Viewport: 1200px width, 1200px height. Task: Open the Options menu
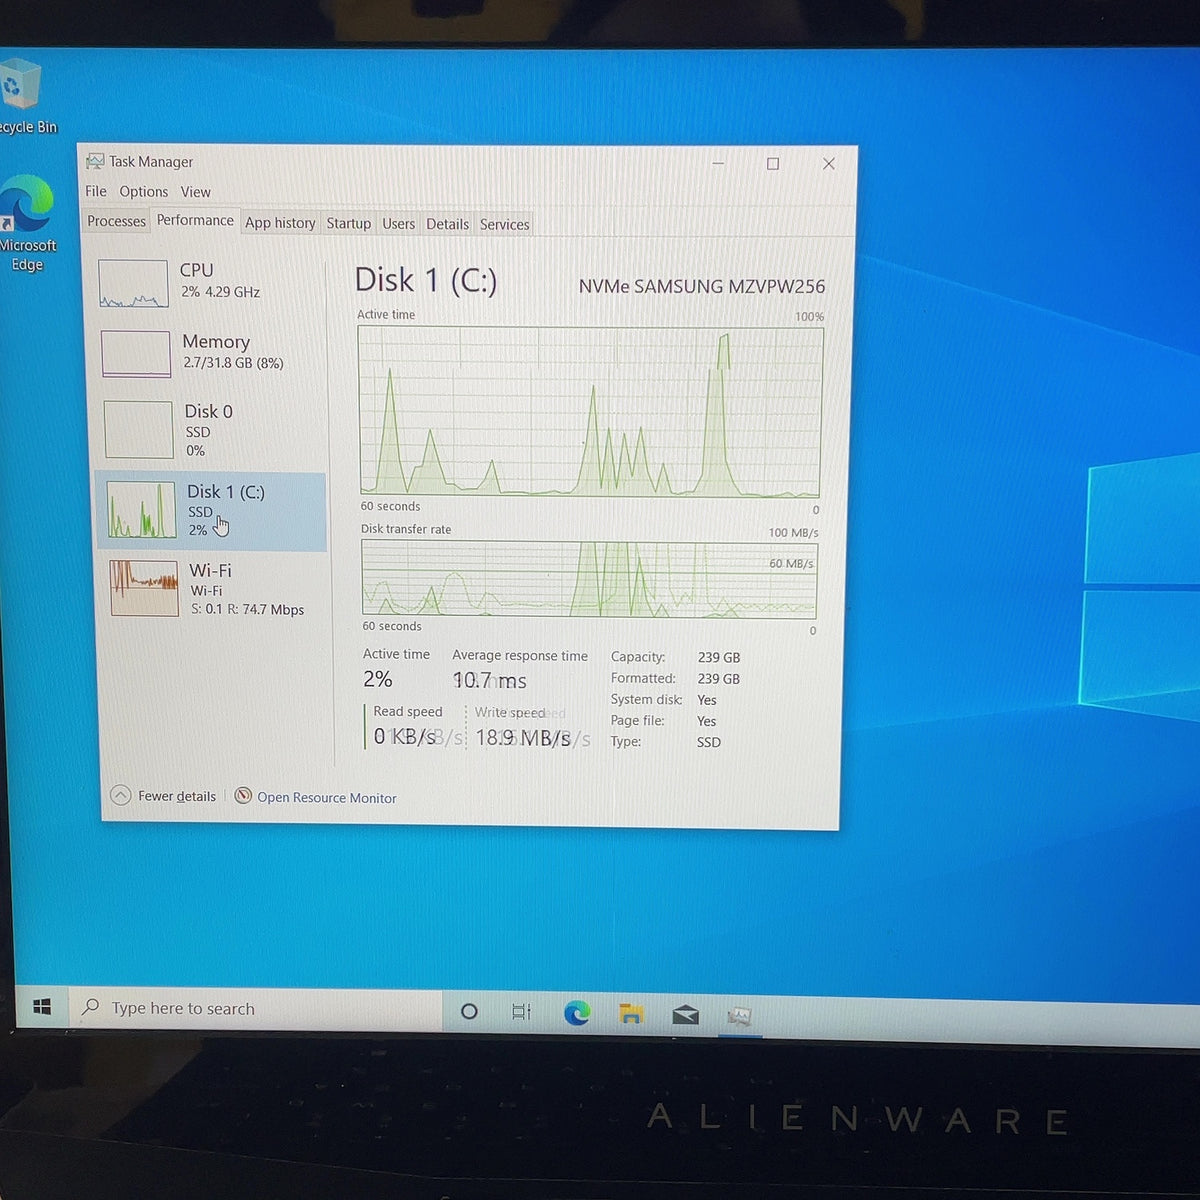click(x=144, y=191)
